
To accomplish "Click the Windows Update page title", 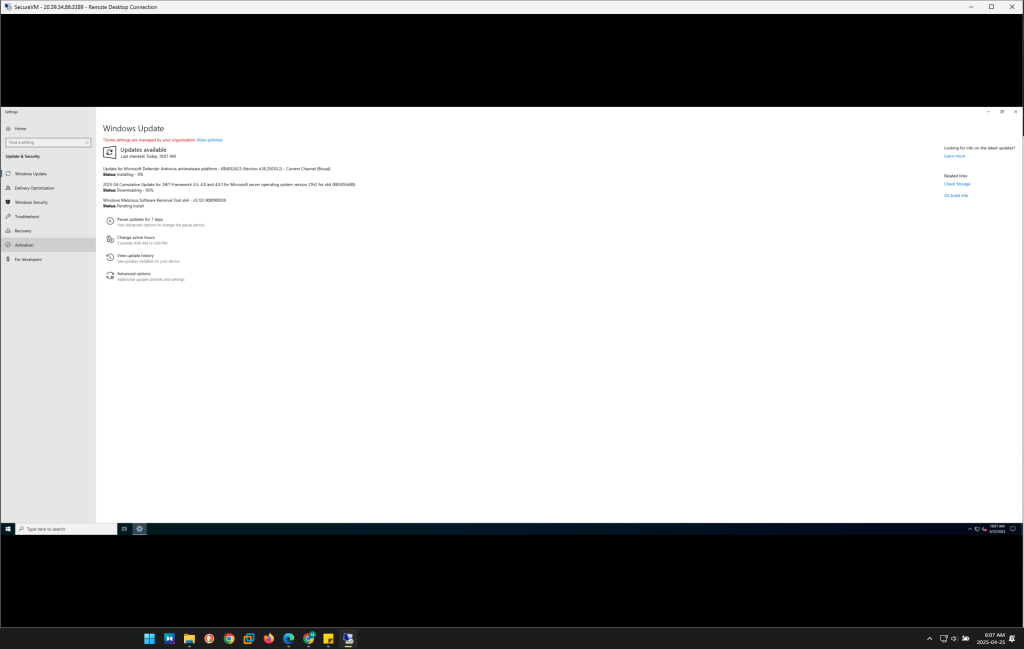I will (x=133, y=129).
